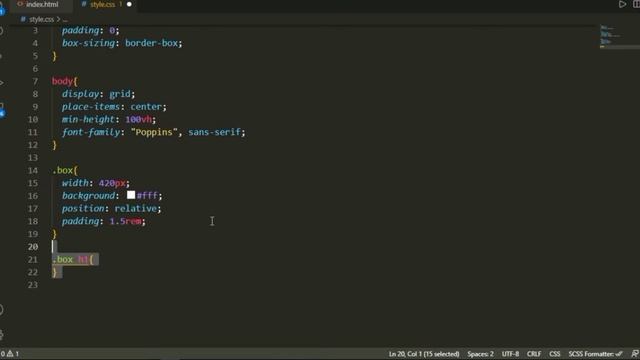Click SCSS Formatter status item
640x360 pixels.
(595, 354)
